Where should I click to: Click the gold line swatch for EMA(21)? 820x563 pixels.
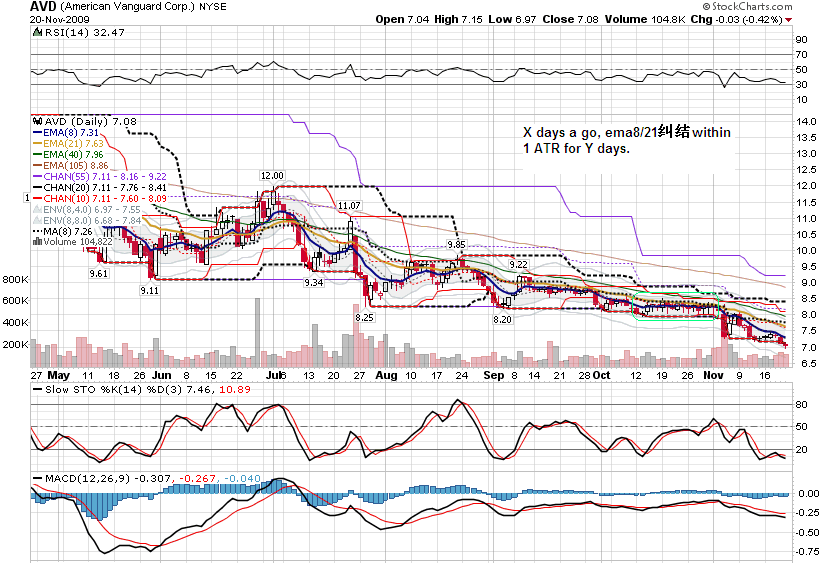click(37, 144)
